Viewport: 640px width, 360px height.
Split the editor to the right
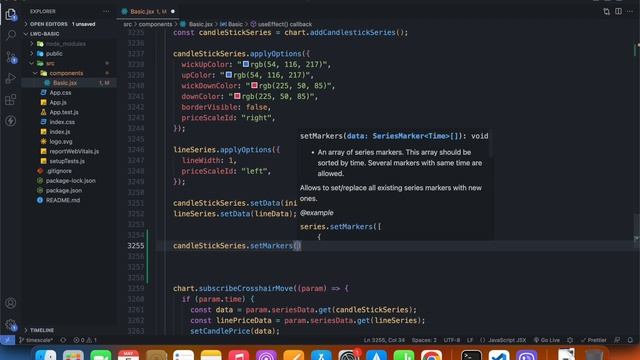(x=618, y=11)
